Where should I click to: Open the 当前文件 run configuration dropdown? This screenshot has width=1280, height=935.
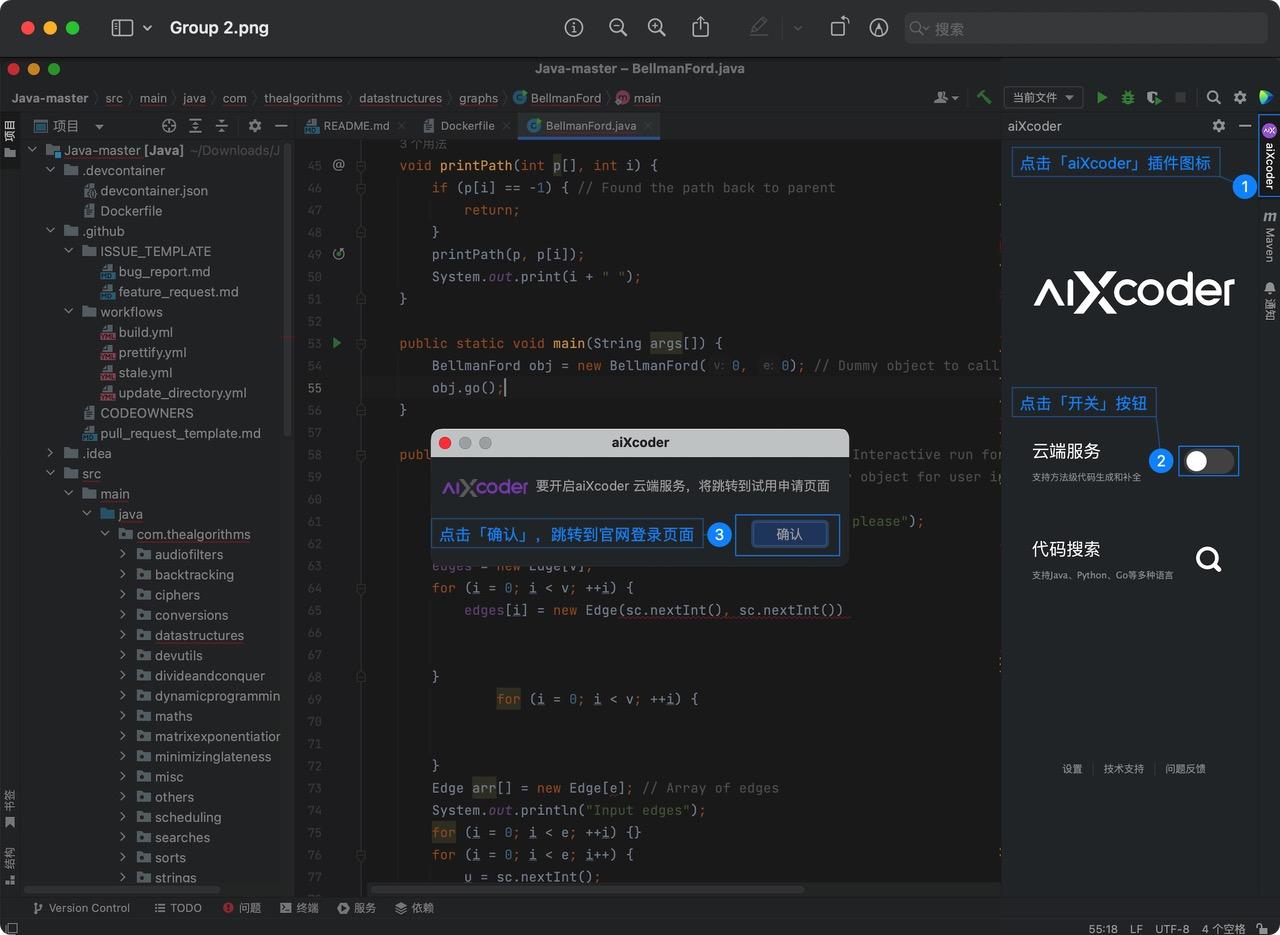(1042, 97)
